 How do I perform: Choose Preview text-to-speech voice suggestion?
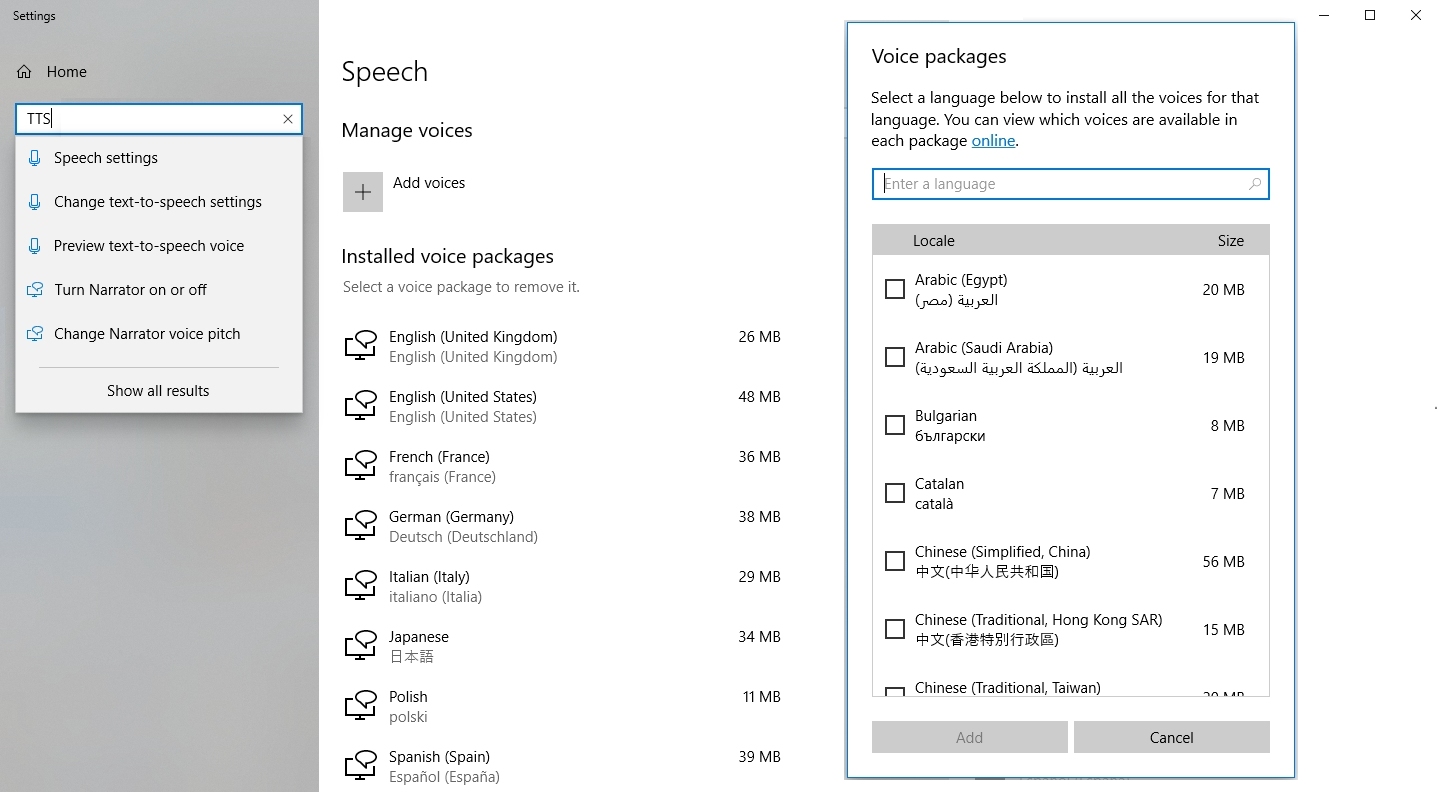(x=148, y=246)
